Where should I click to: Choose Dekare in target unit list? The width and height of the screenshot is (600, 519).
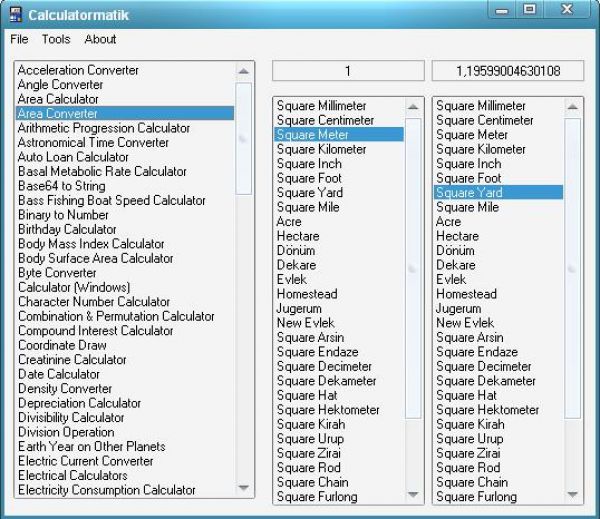pos(499,265)
